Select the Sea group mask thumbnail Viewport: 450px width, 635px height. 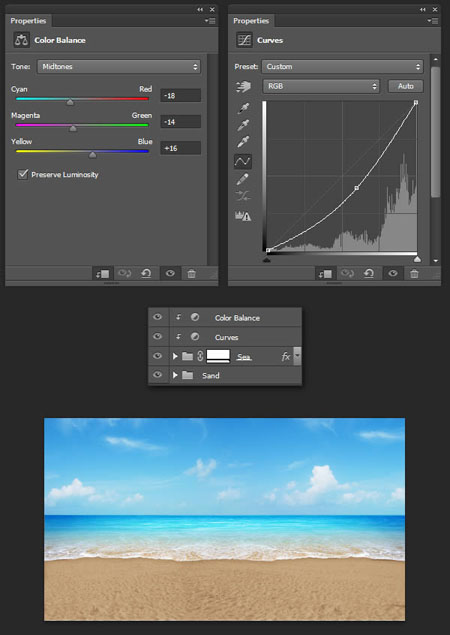coord(218,356)
